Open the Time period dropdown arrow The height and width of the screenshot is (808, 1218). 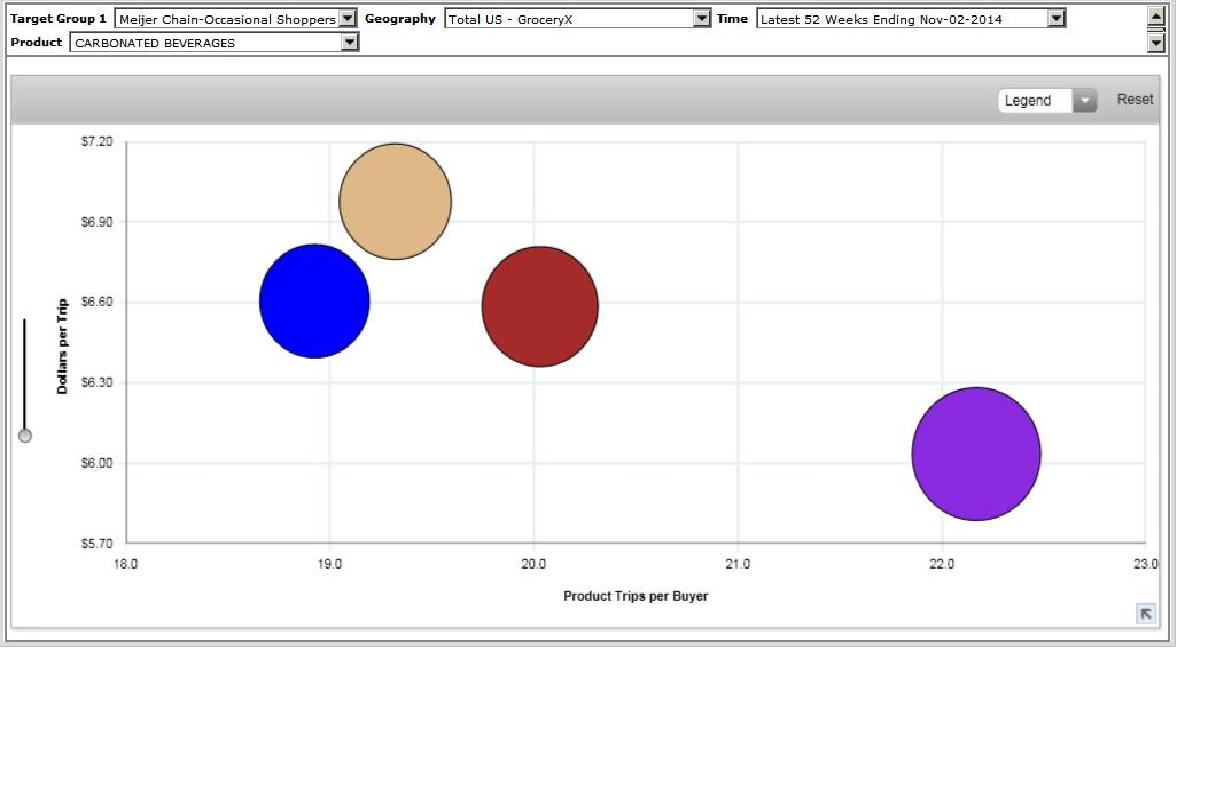click(1056, 19)
